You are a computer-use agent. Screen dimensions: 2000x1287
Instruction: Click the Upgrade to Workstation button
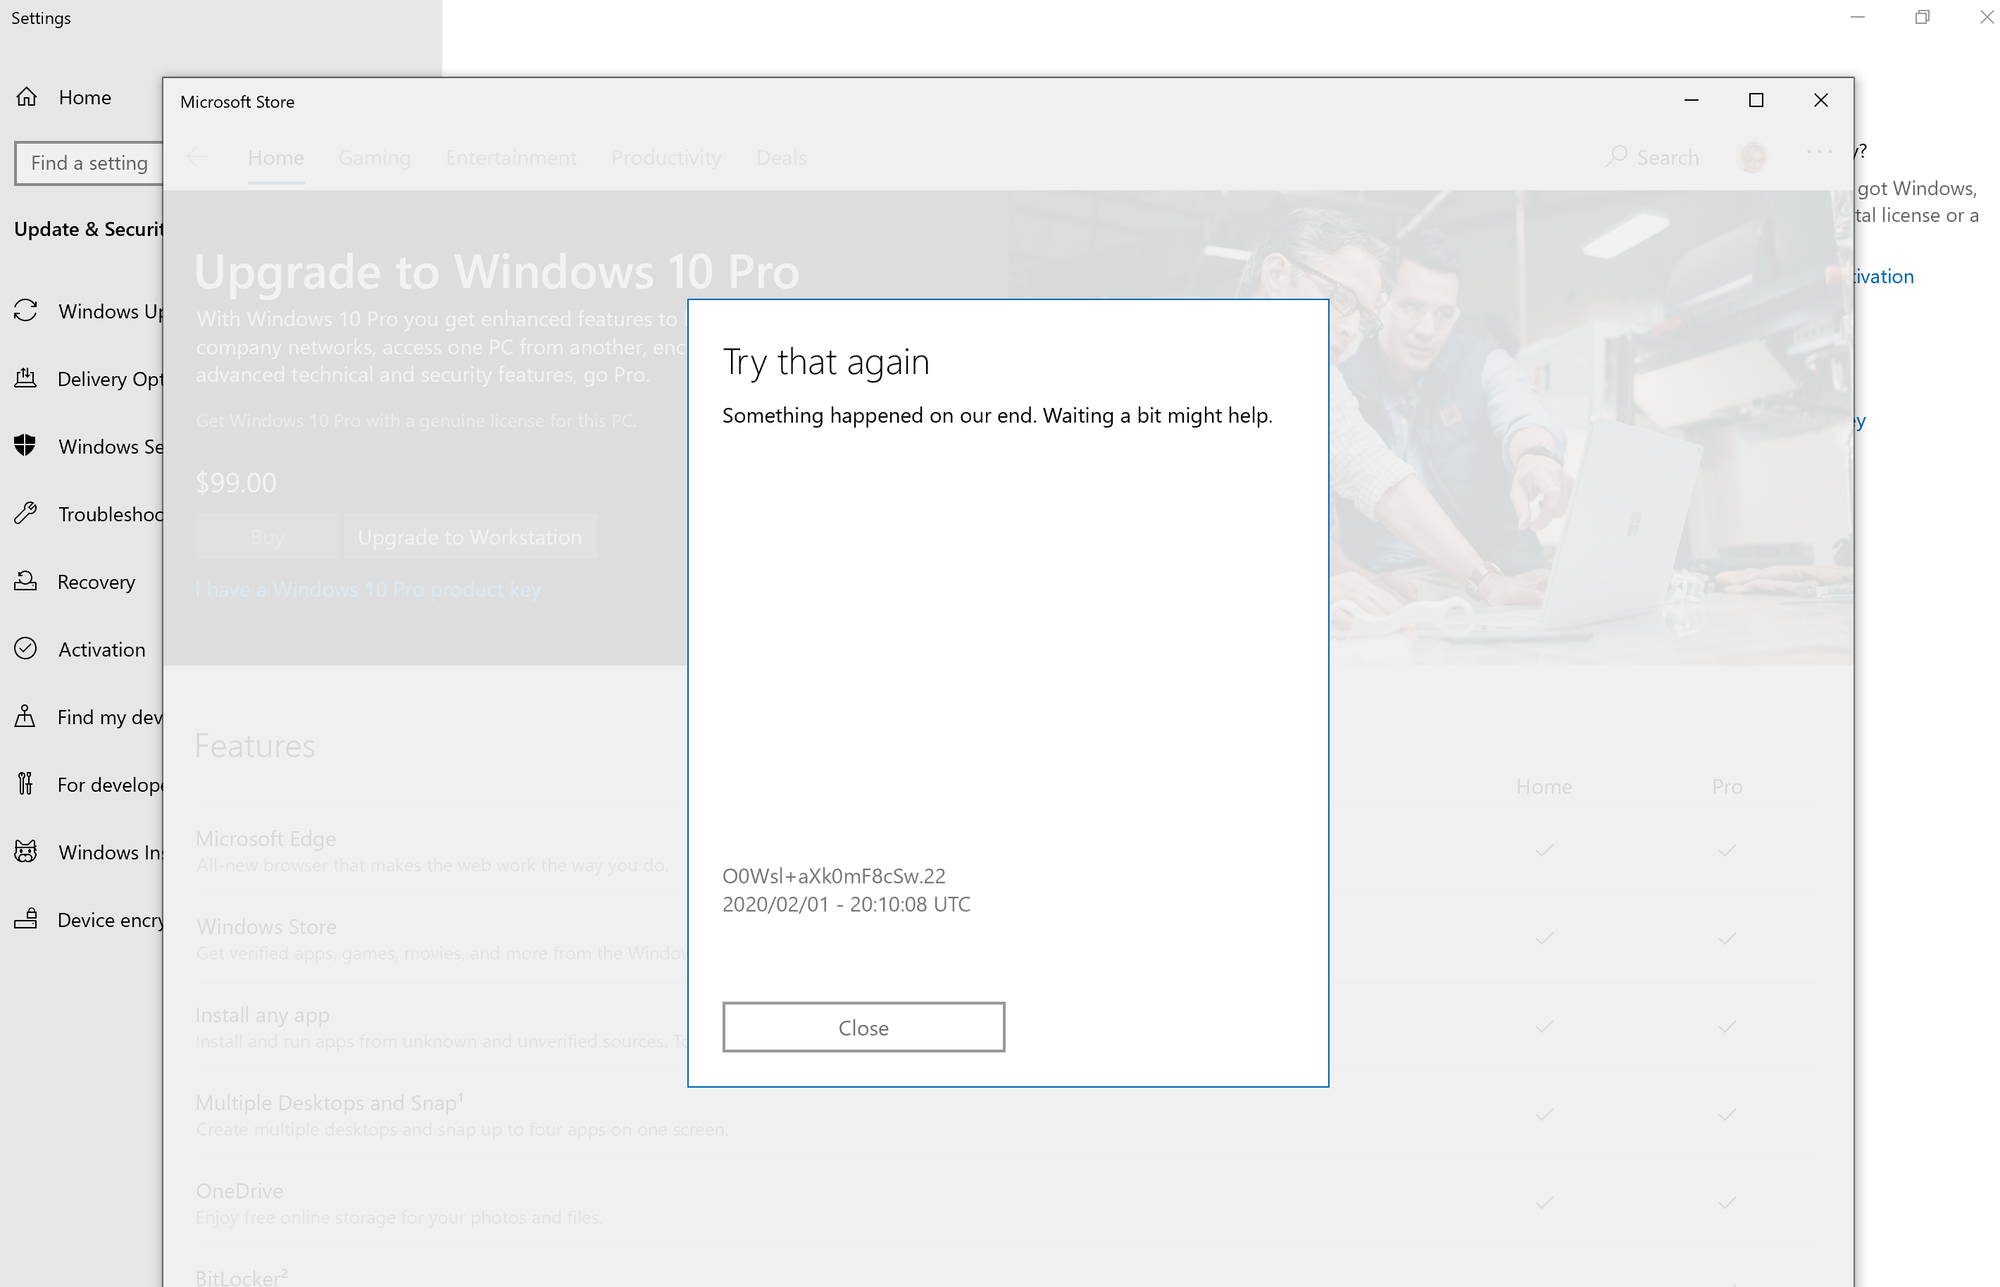tap(470, 537)
